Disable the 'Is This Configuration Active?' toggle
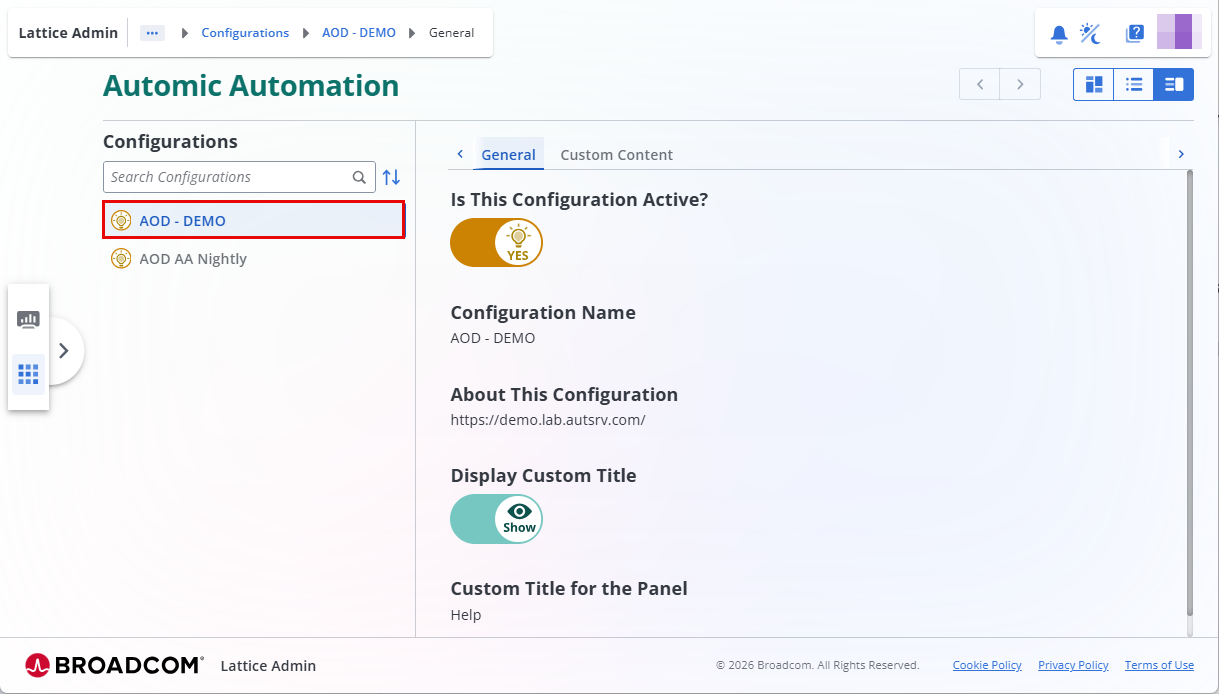The height and width of the screenshot is (694, 1219). click(497, 242)
